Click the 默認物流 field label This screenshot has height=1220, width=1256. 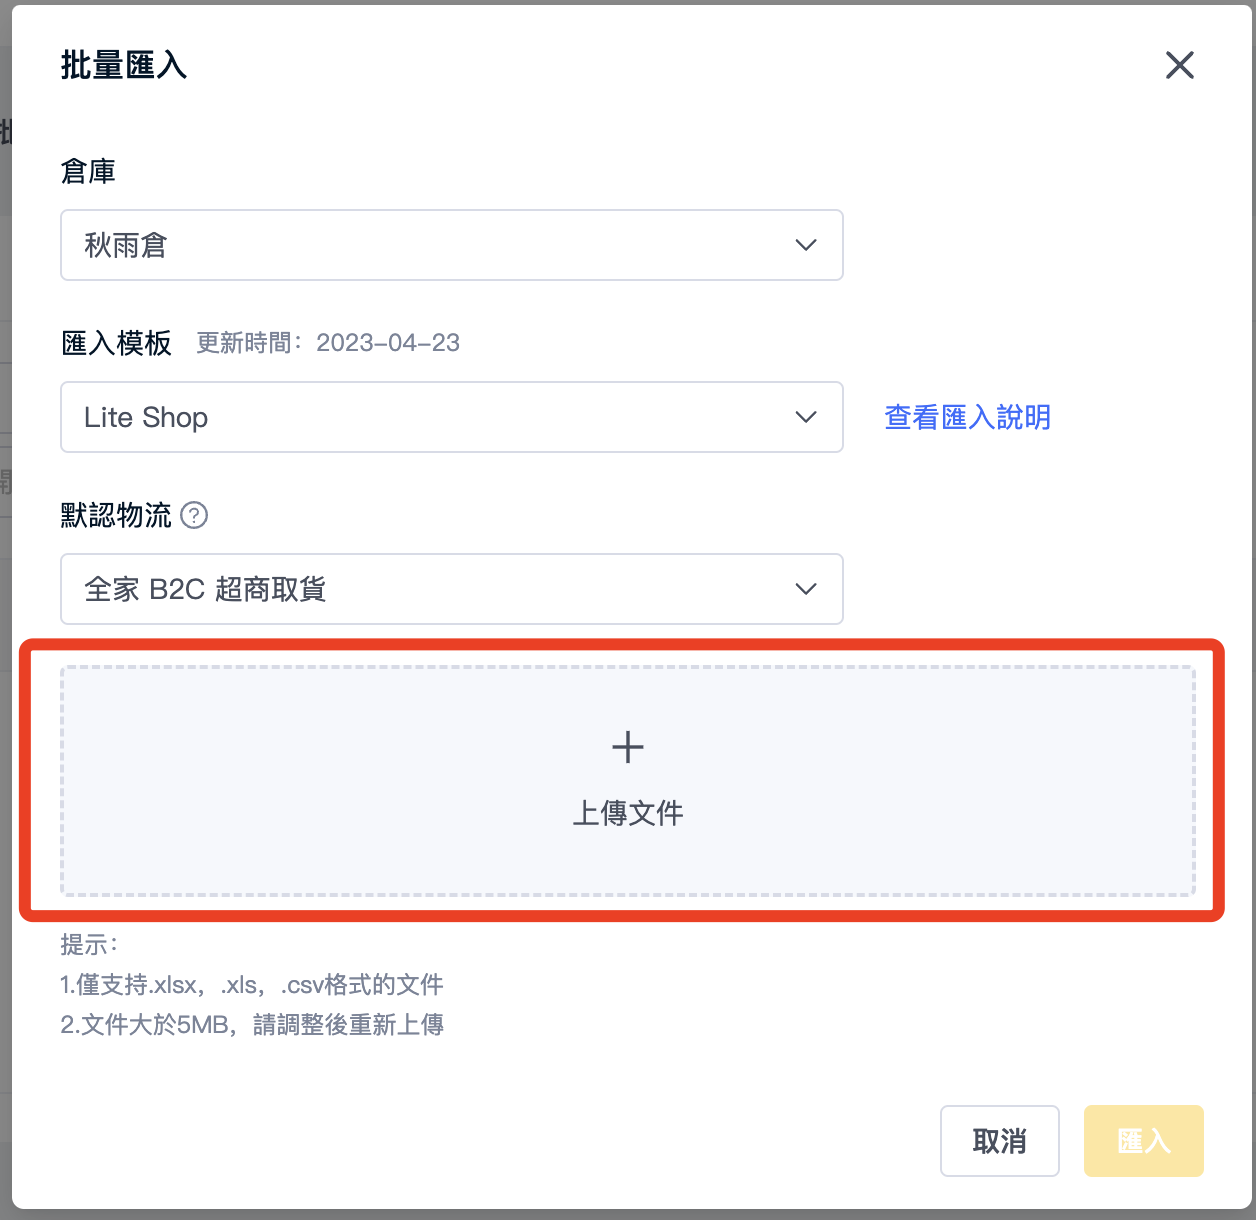(x=116, y=515)
